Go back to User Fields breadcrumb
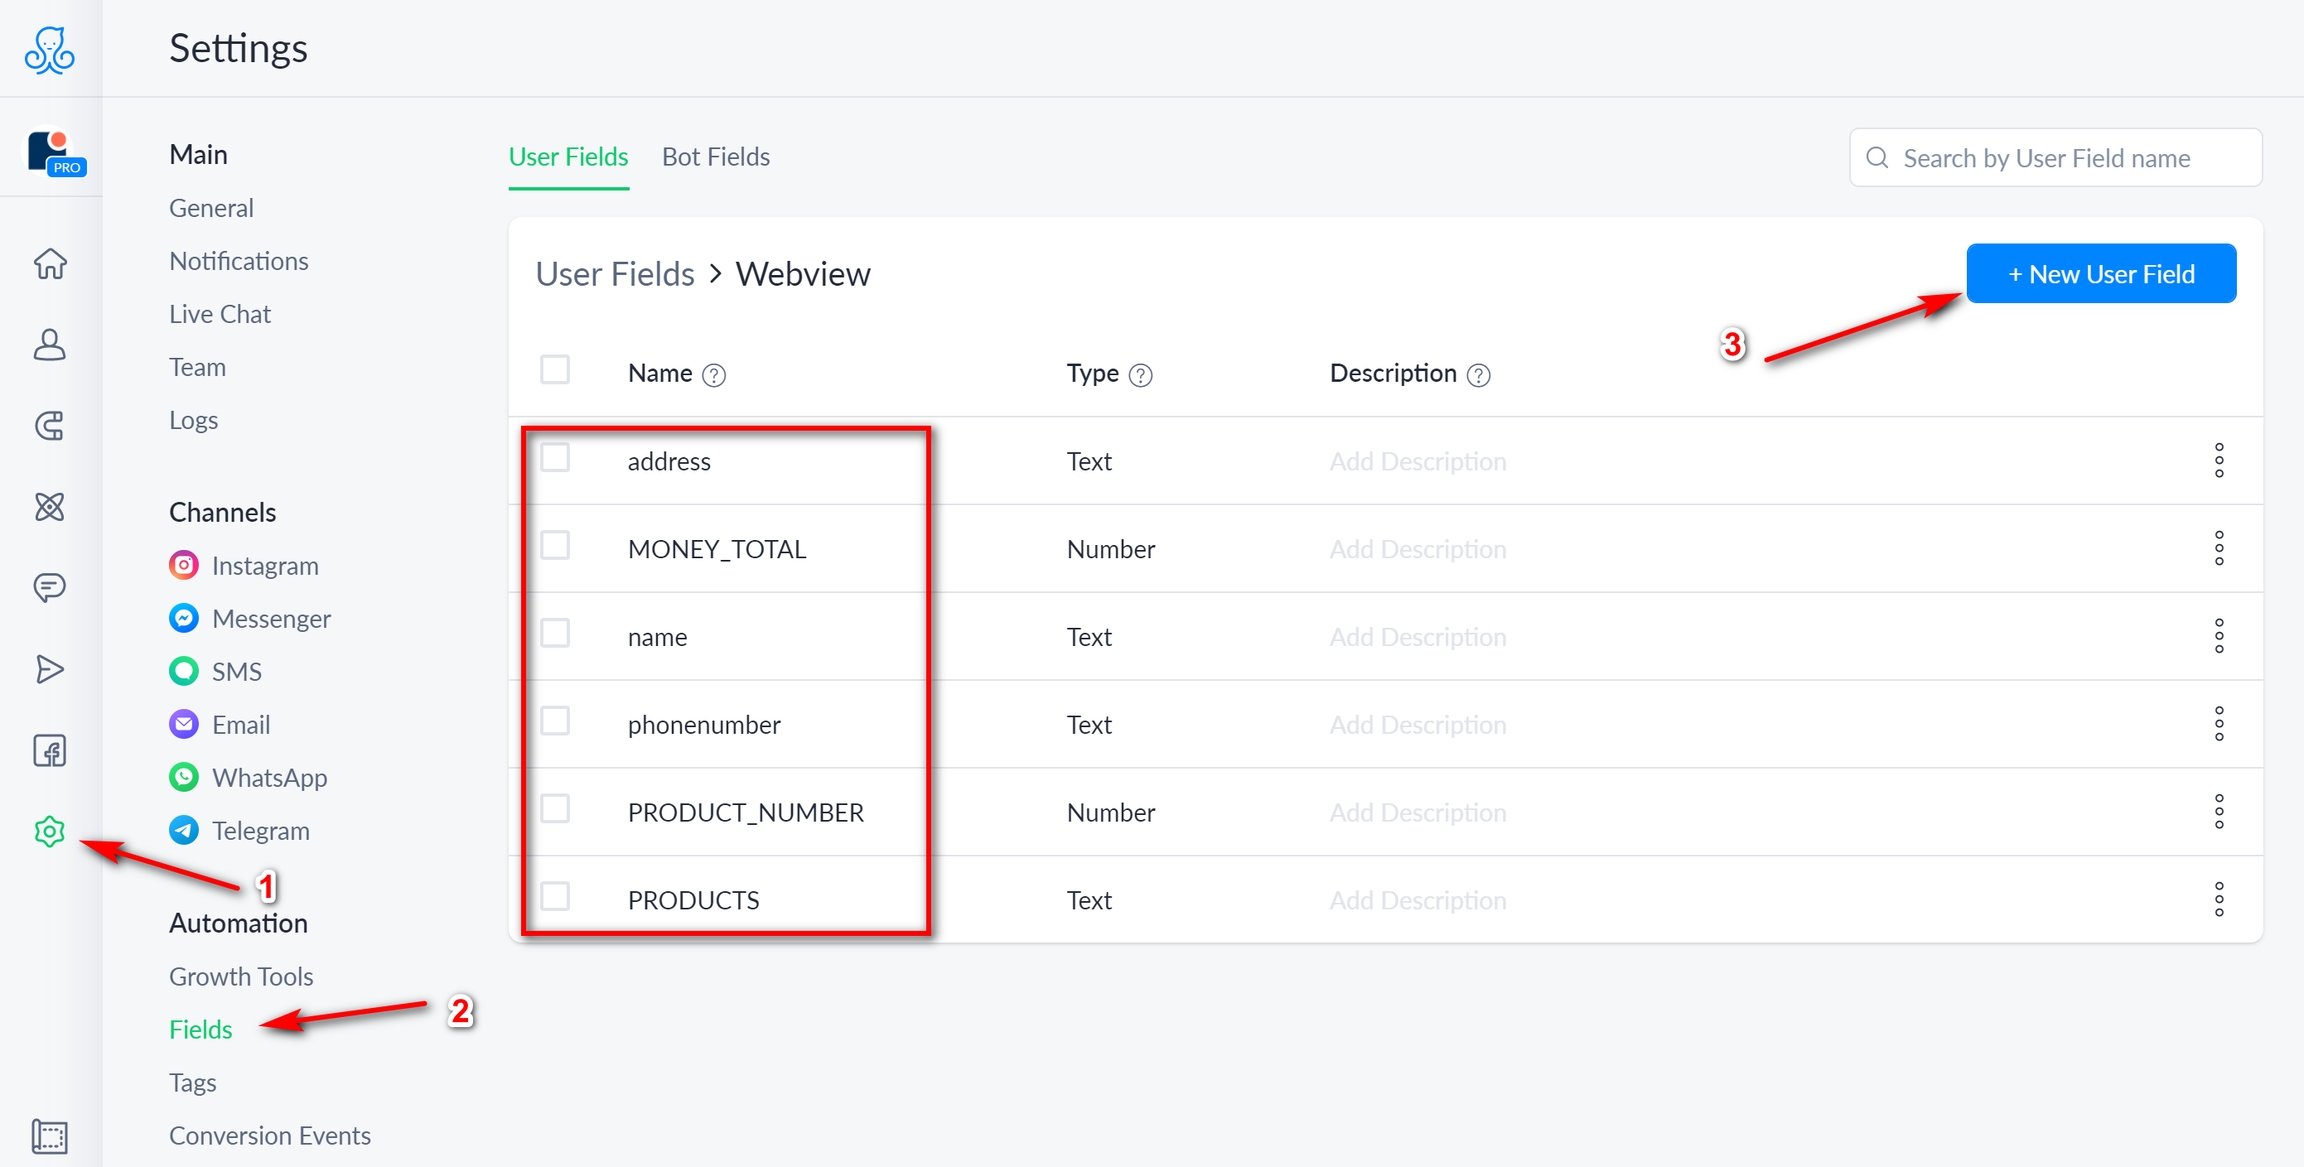The width and height of the screenshot is (2304, 1167). (x=615, y=274)
